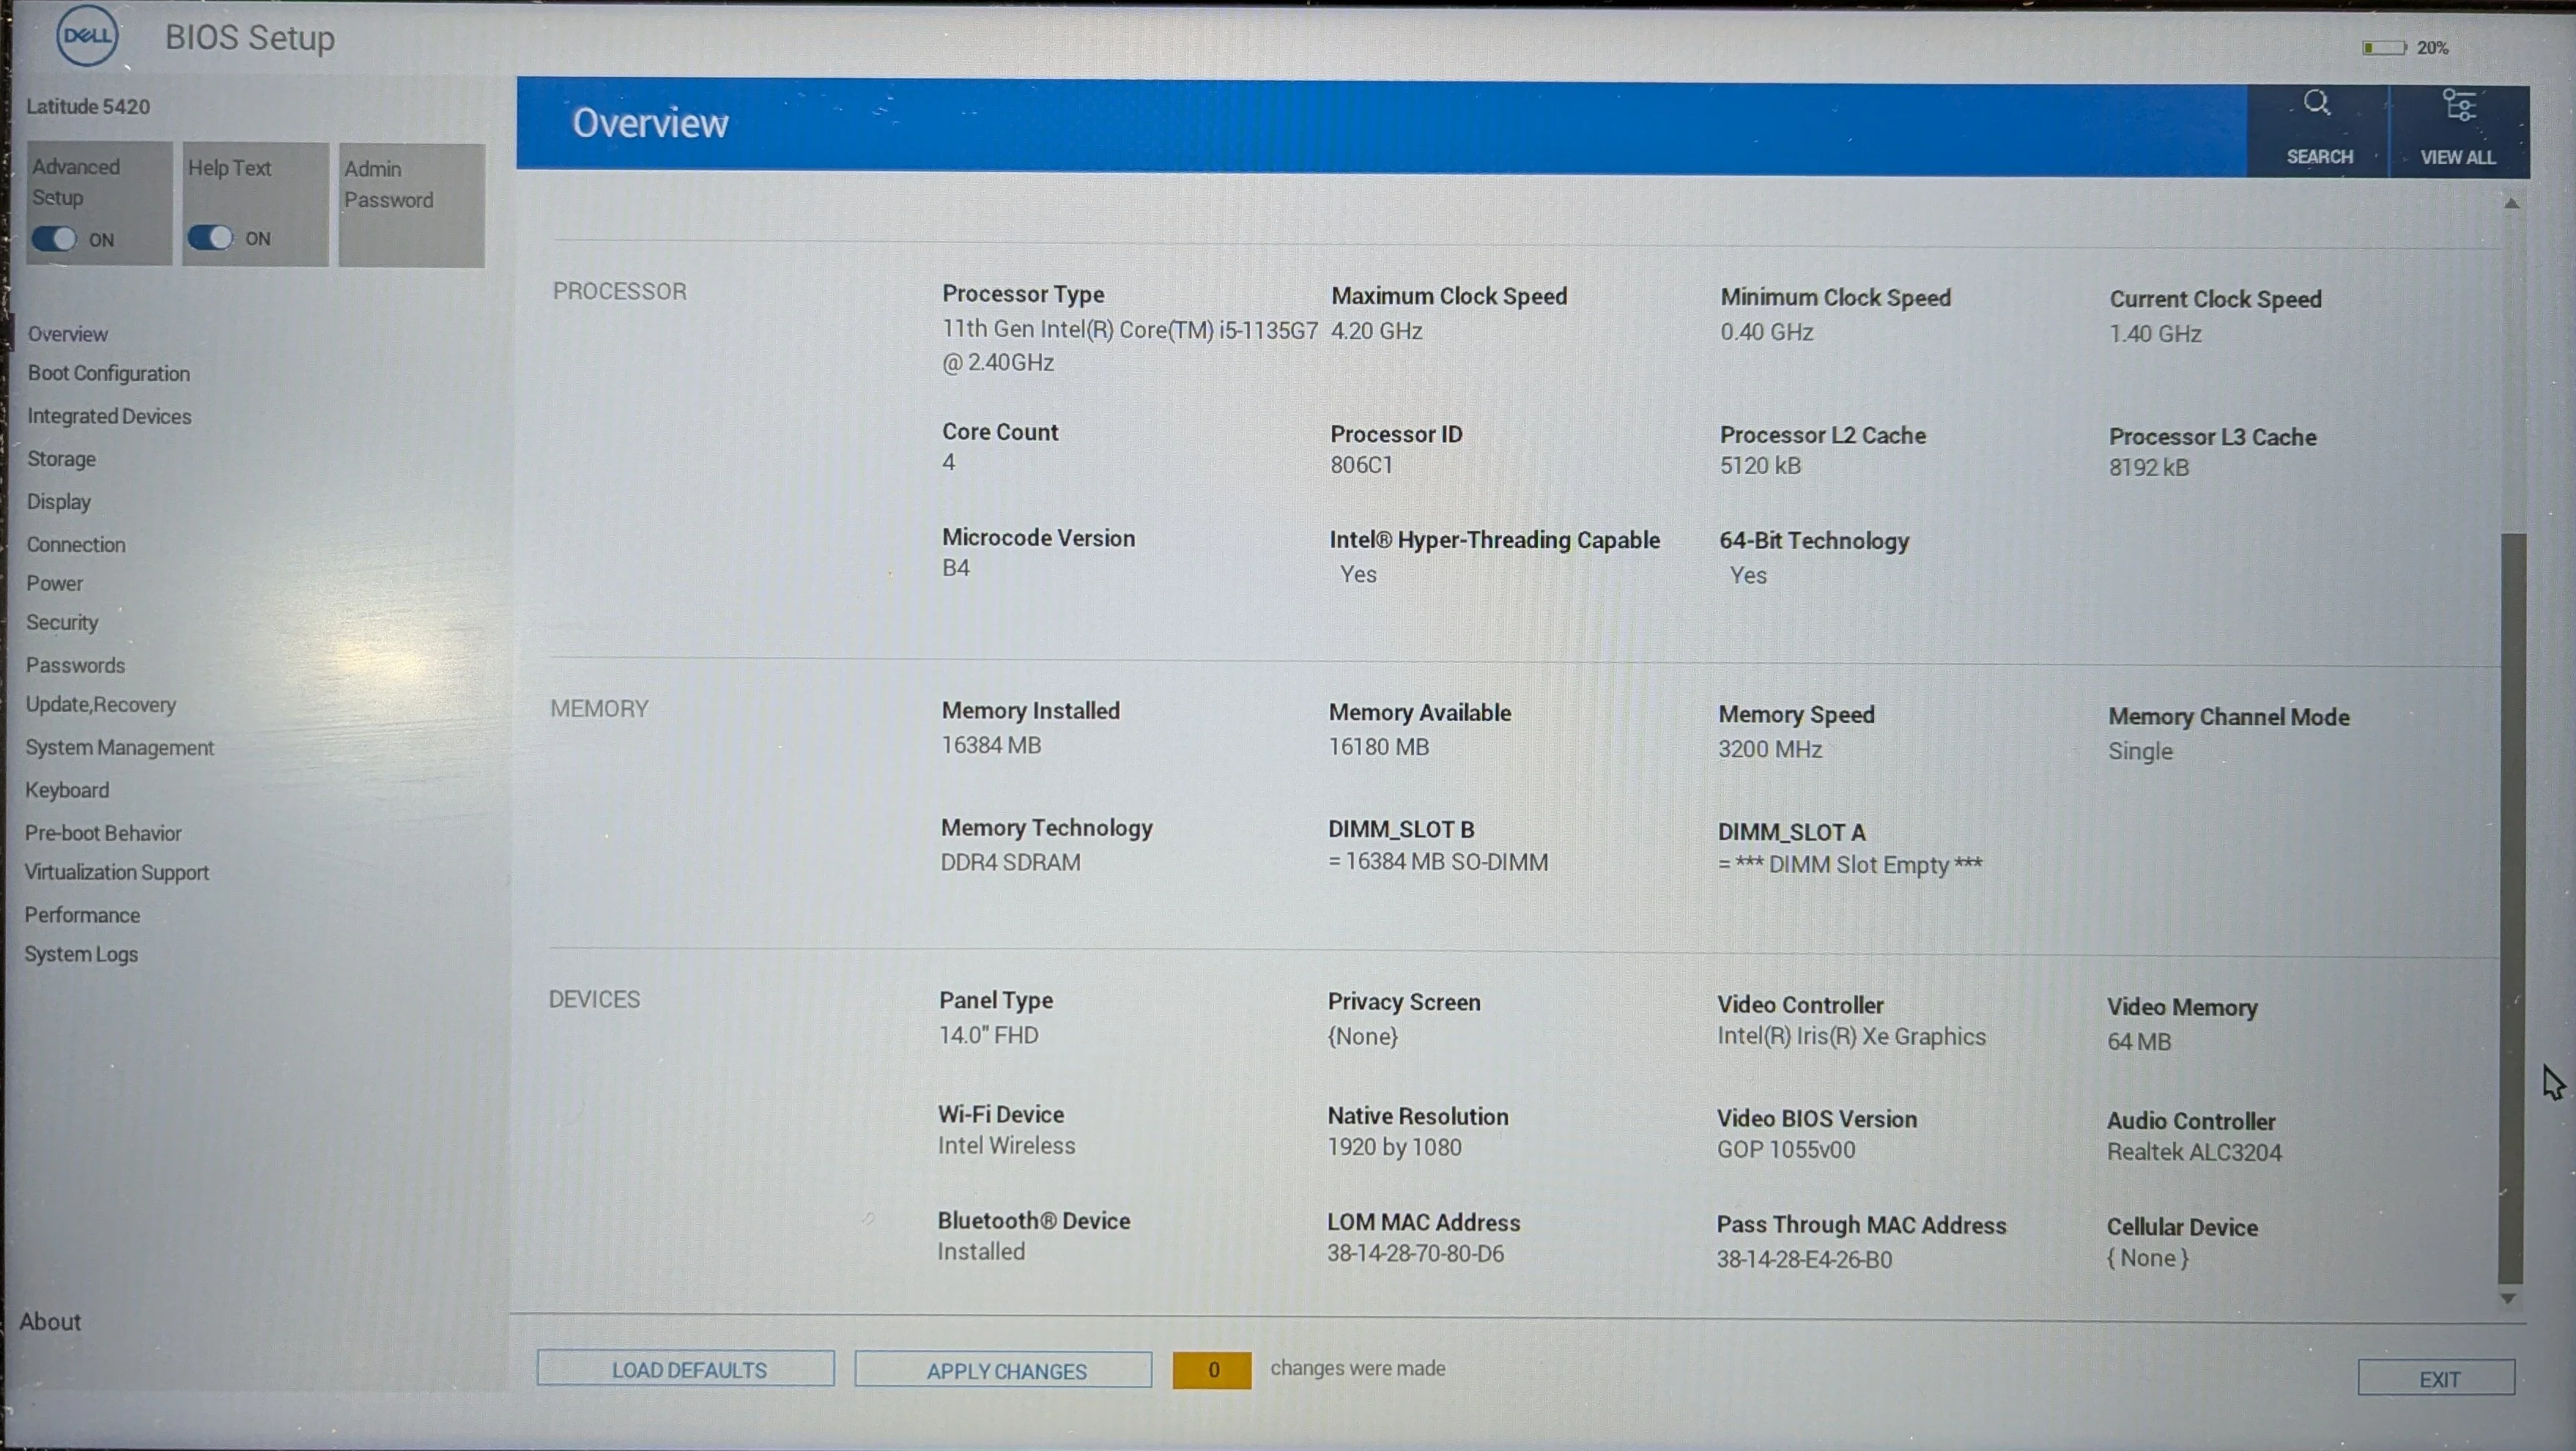The image size is (2576, 1451).
Task: Open the Search magnifier icon
Action: (2317, 103)
